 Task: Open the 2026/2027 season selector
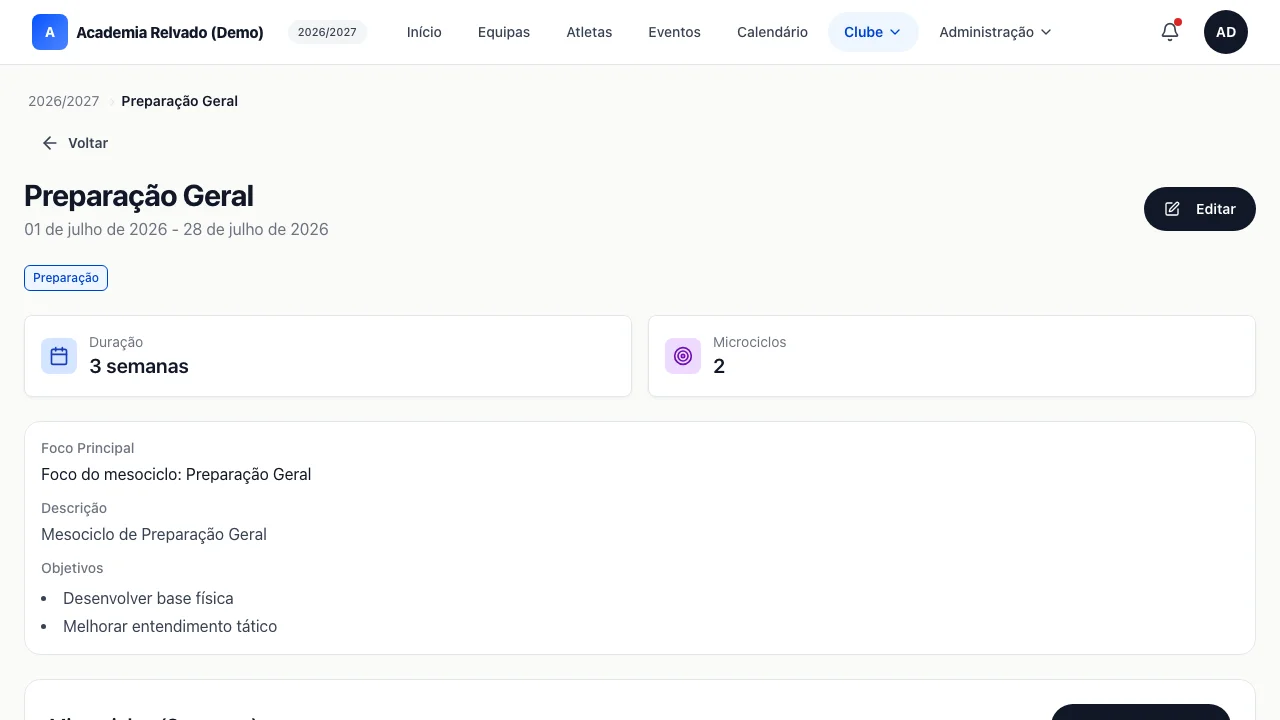click(x=327, y=32)
